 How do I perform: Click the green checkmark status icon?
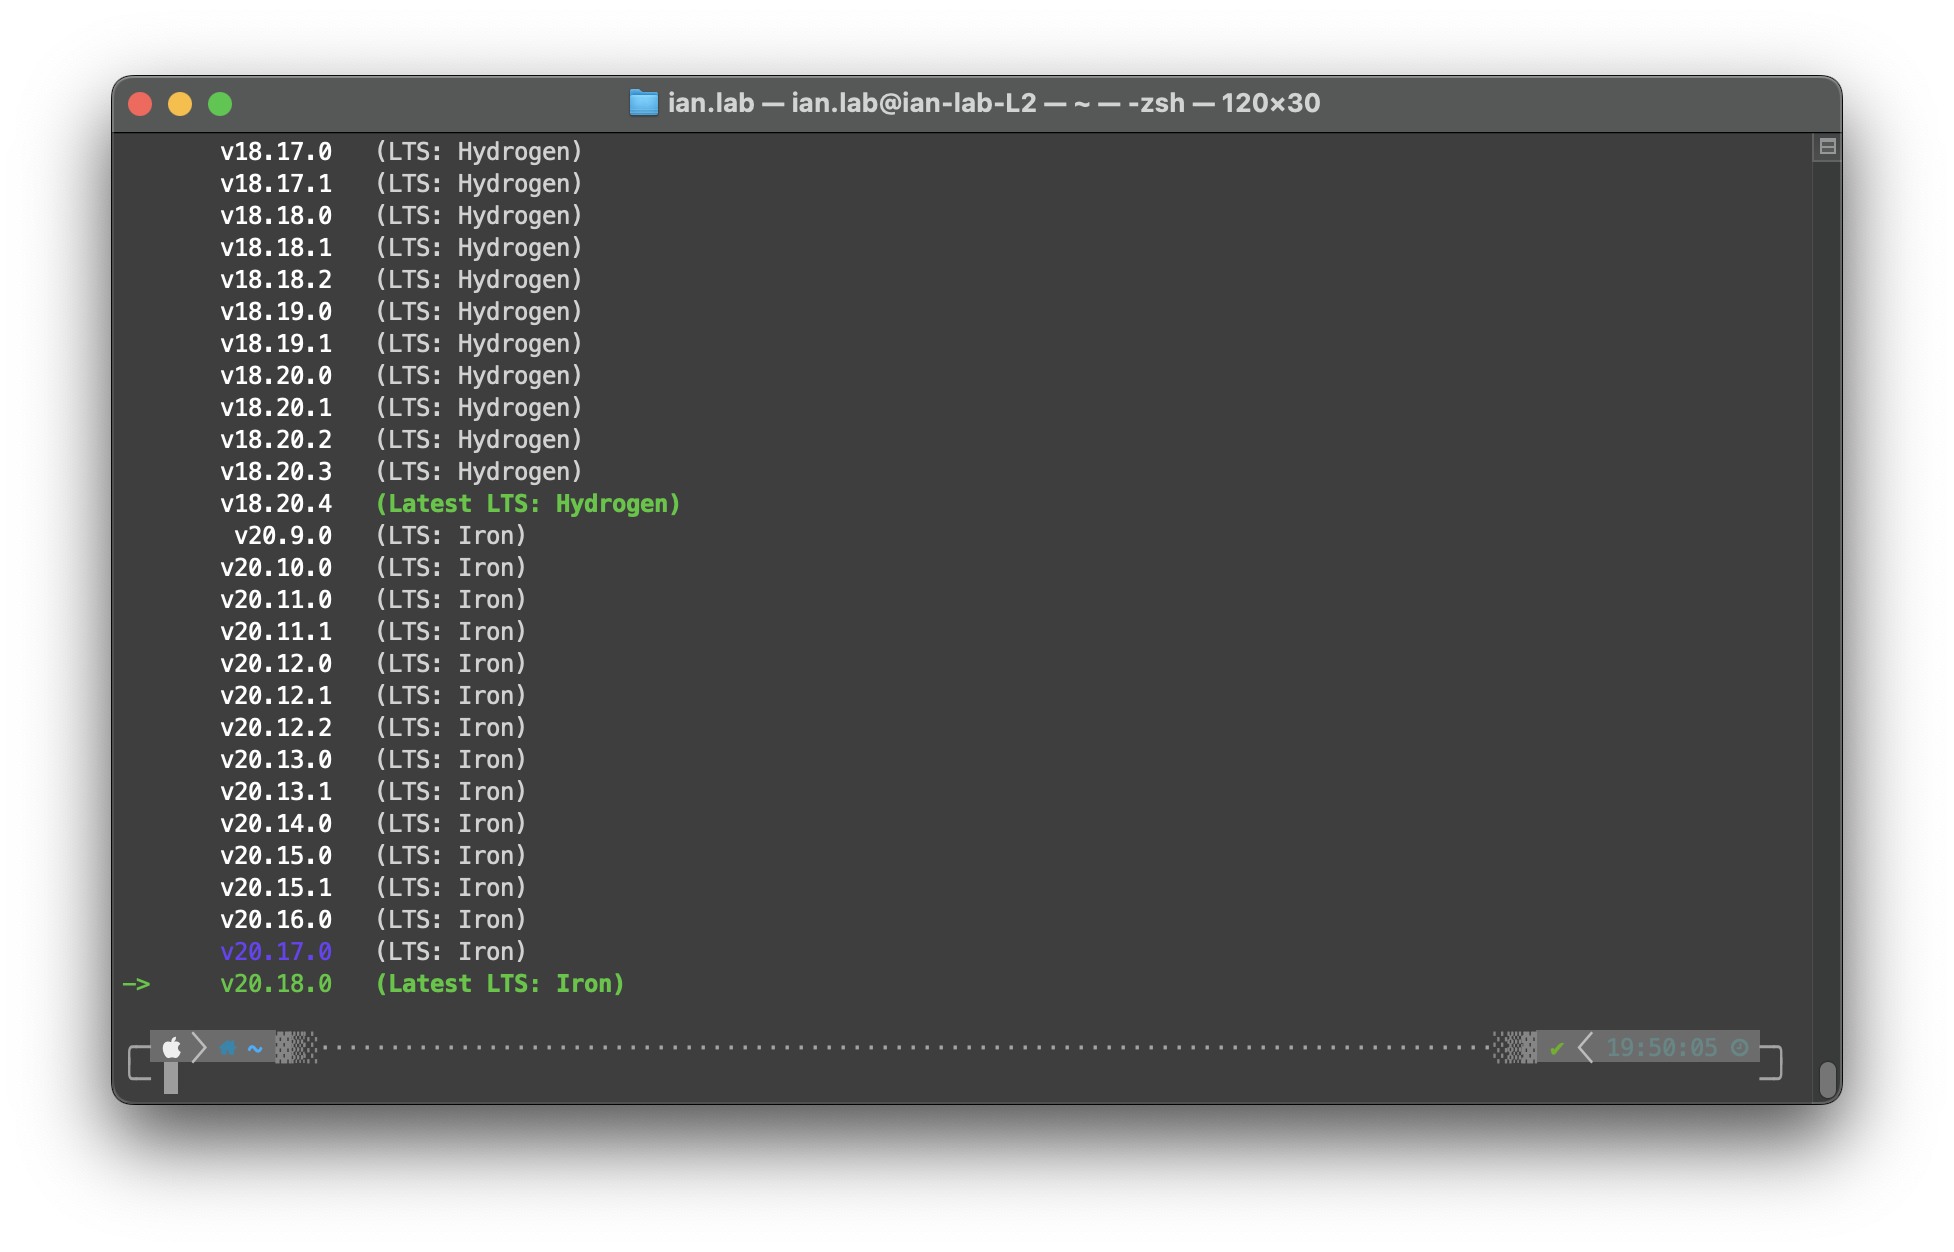(x=1556, y=1048)
